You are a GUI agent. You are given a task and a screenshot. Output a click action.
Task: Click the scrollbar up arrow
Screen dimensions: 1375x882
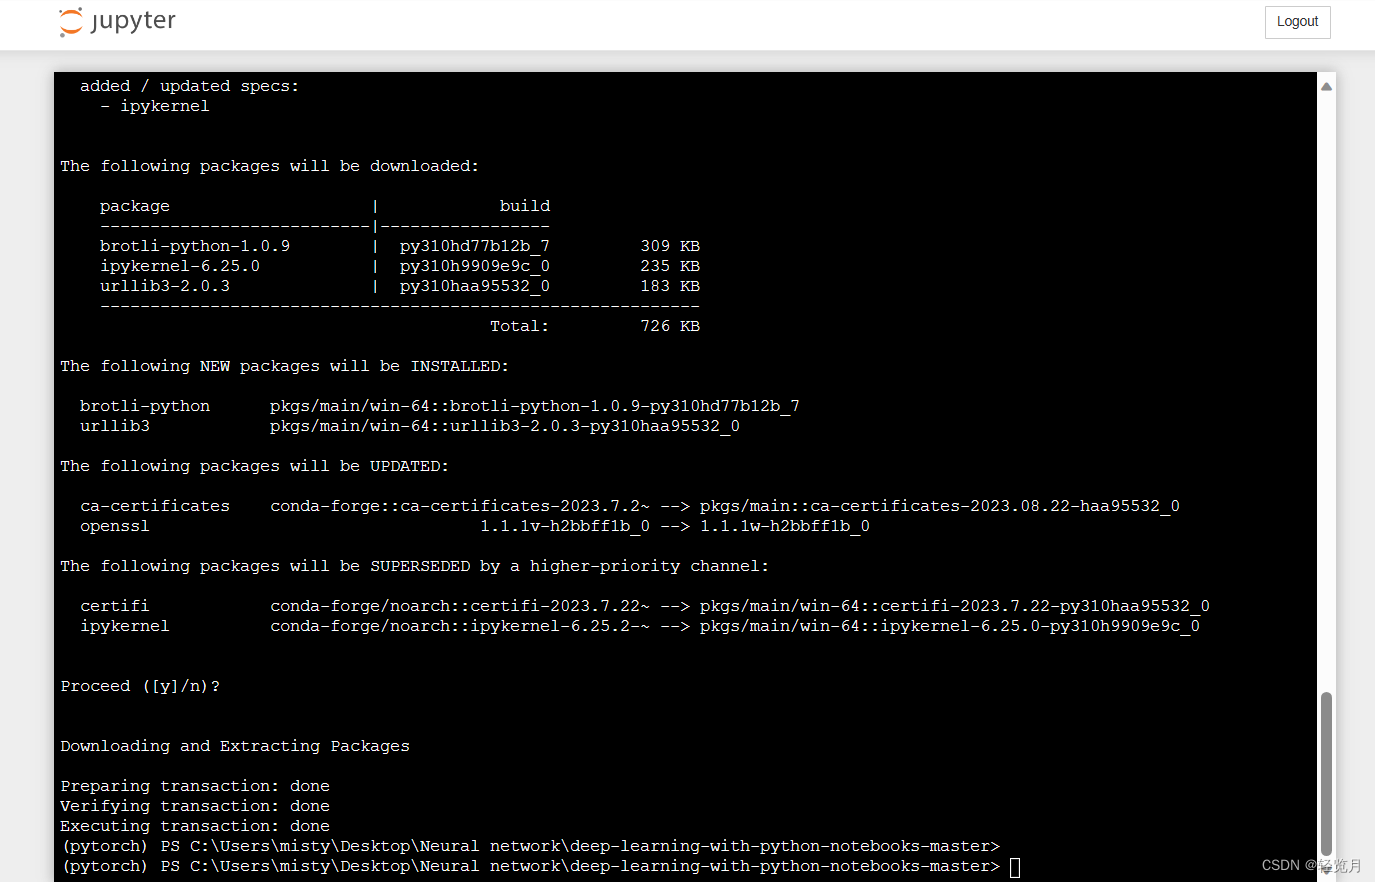[1326, 86]
